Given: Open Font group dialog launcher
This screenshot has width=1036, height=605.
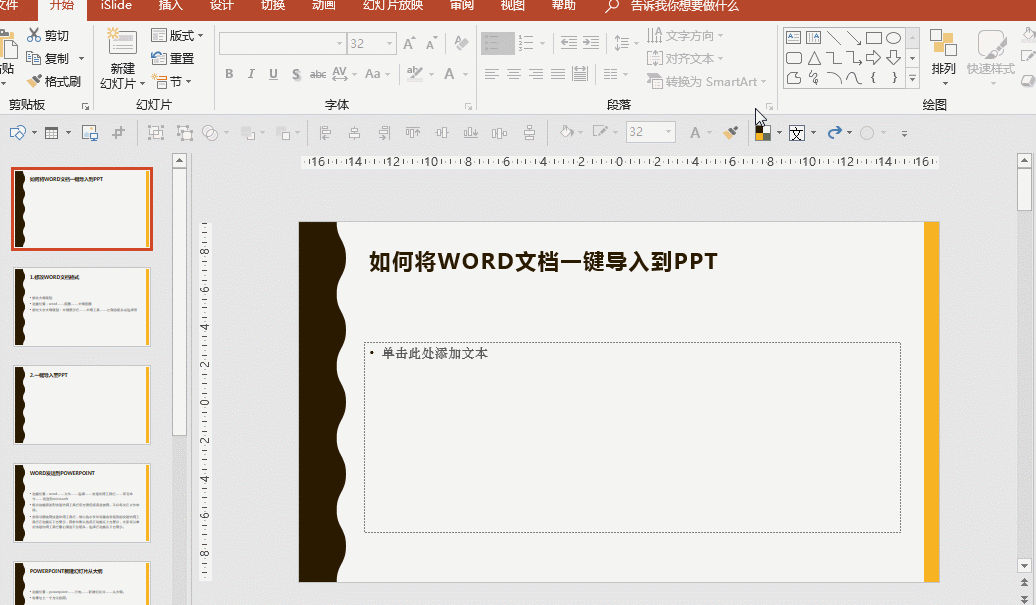Looking at the screenshot, I should click(468, 106).
